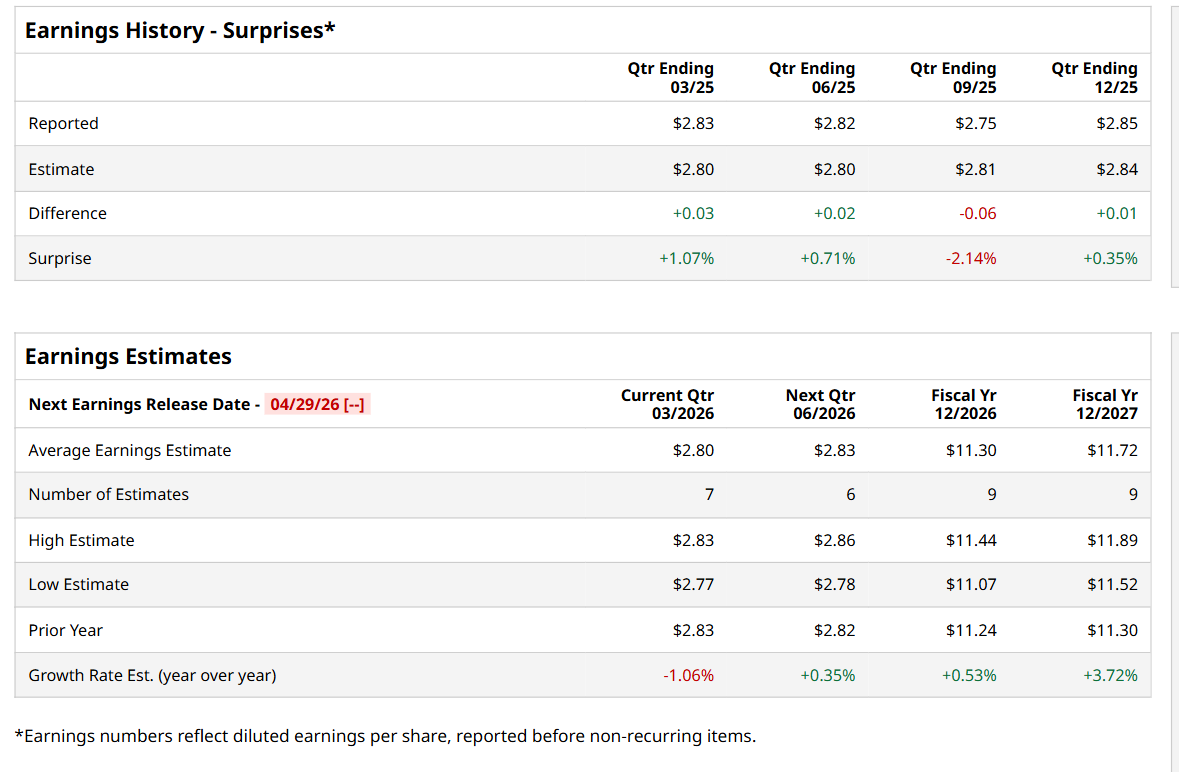The image size is (1179, 772).
Task: Click the $11.07 low estimate value
Action: point(971,584)
